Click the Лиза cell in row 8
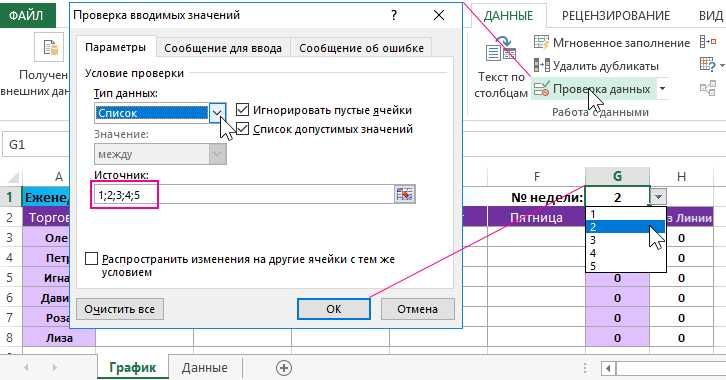 59,338
